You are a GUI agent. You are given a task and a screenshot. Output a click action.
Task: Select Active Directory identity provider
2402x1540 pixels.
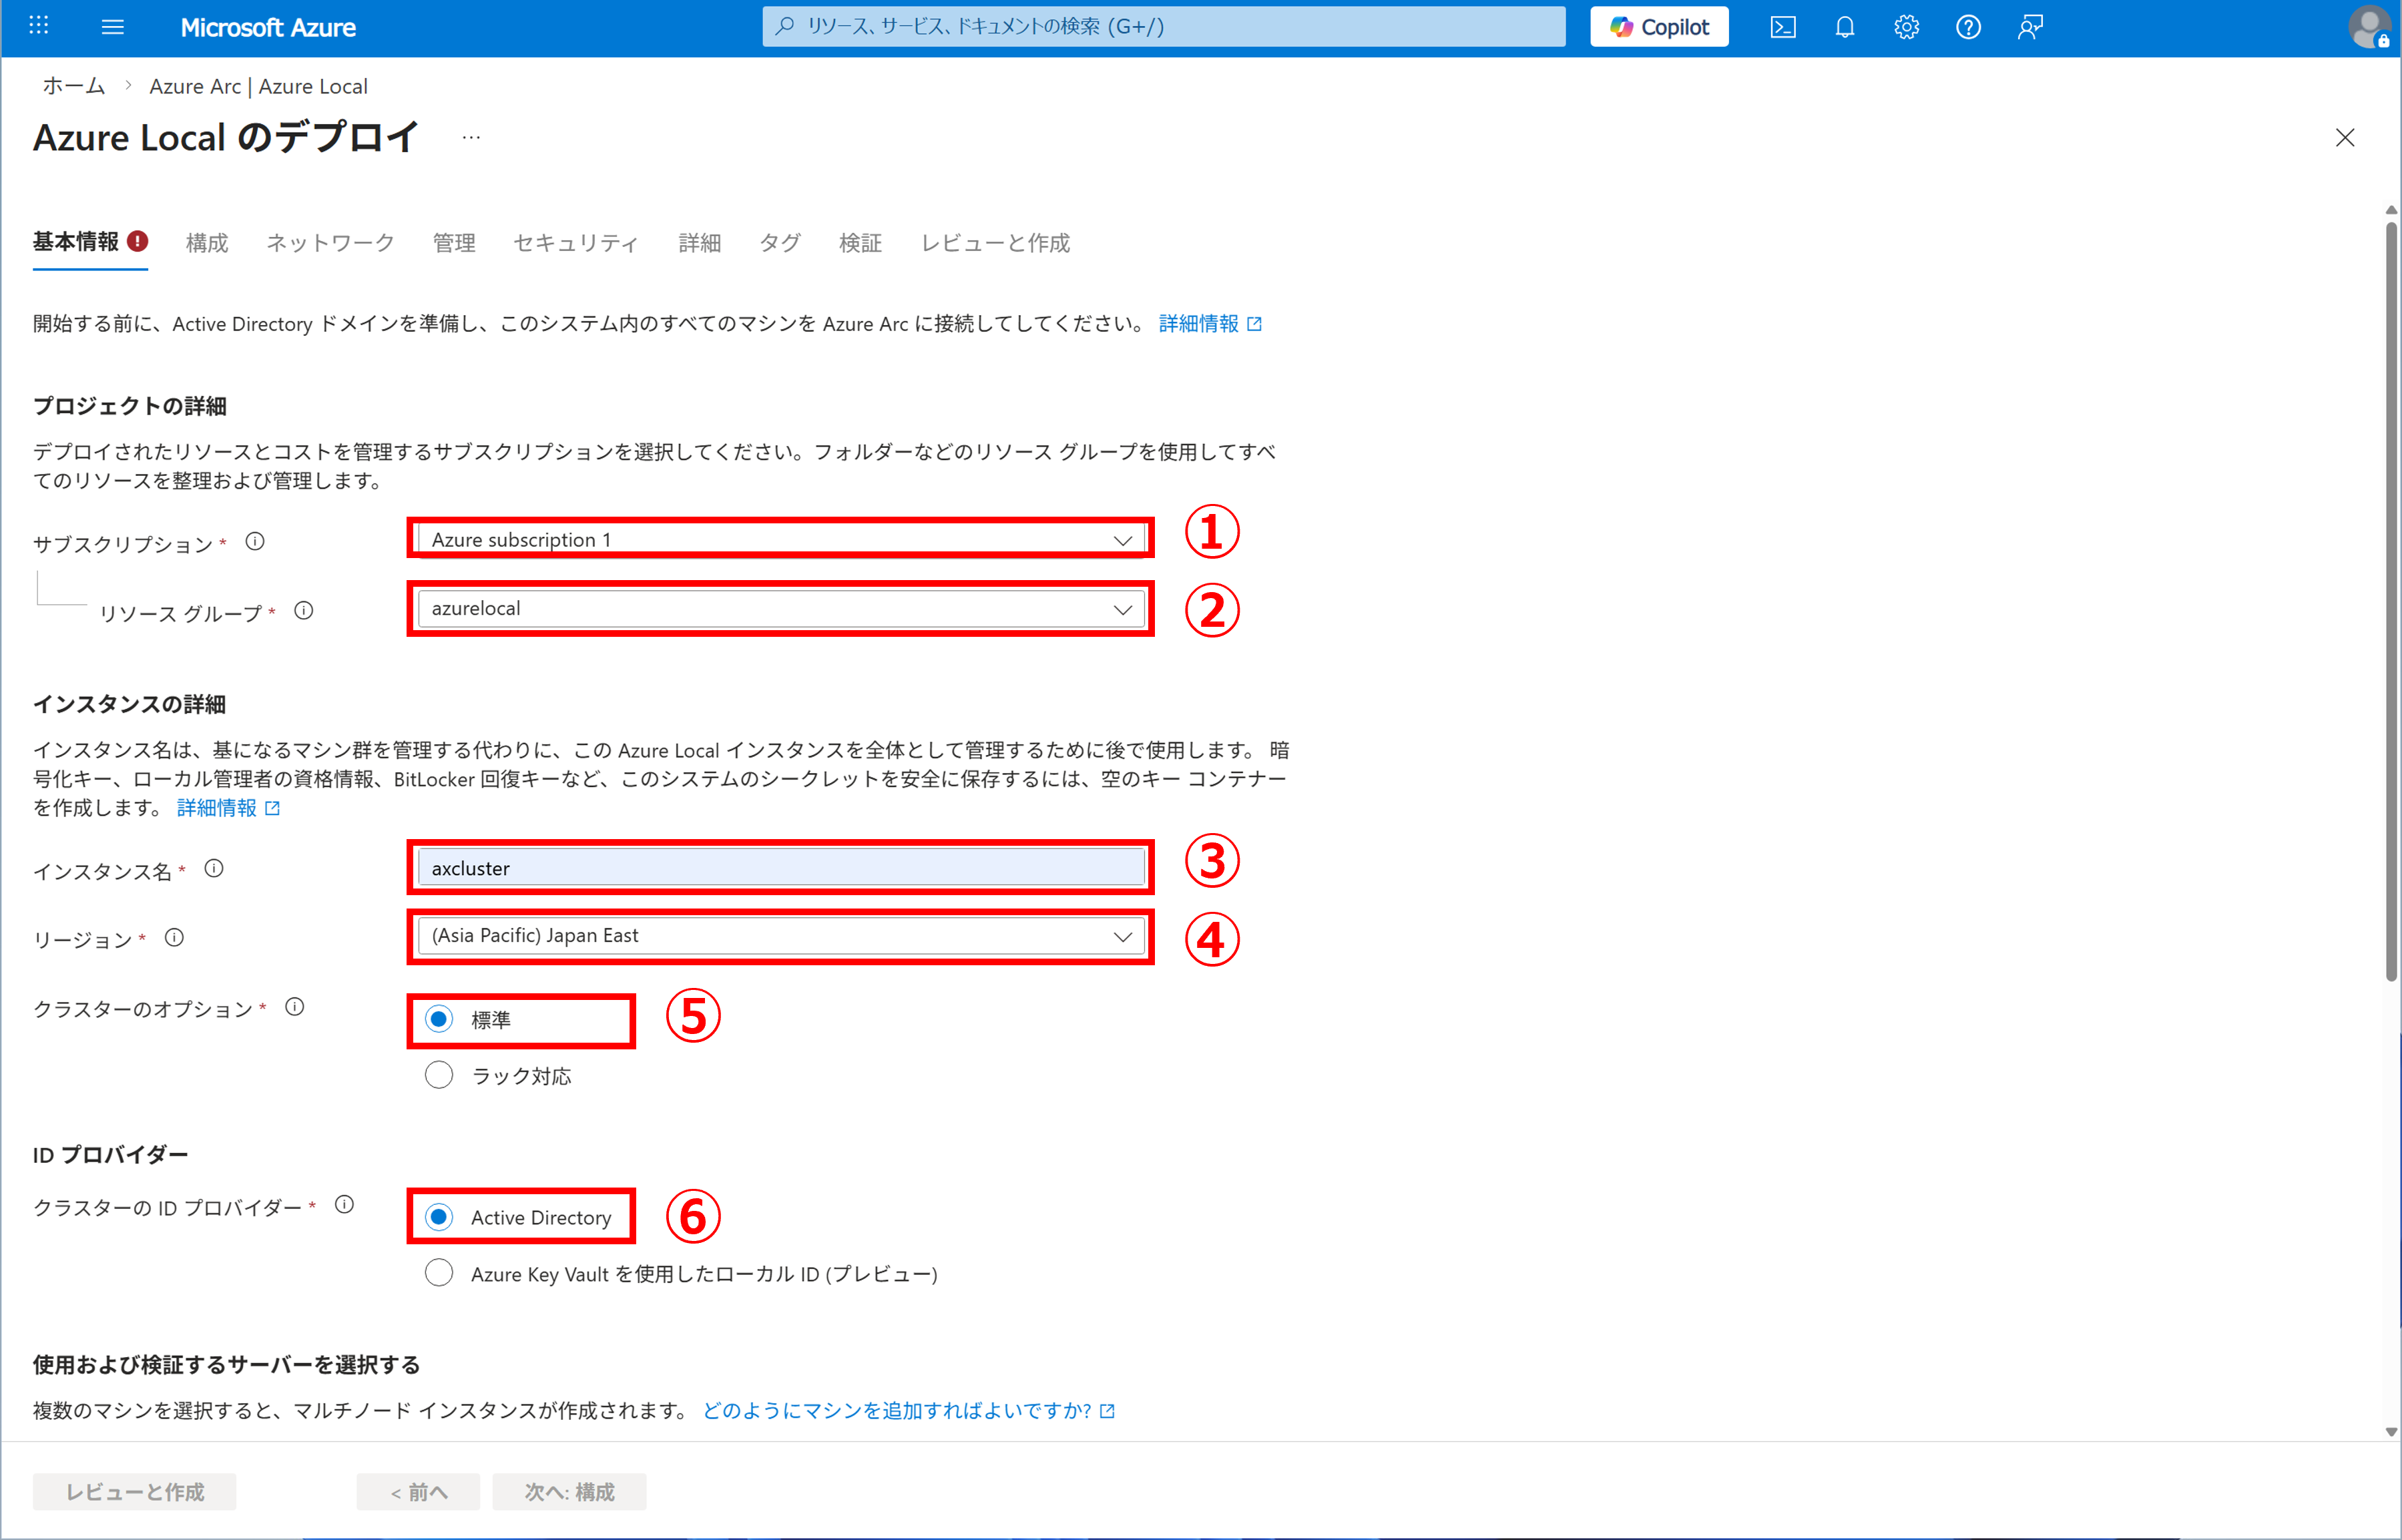click(439, 1217)
